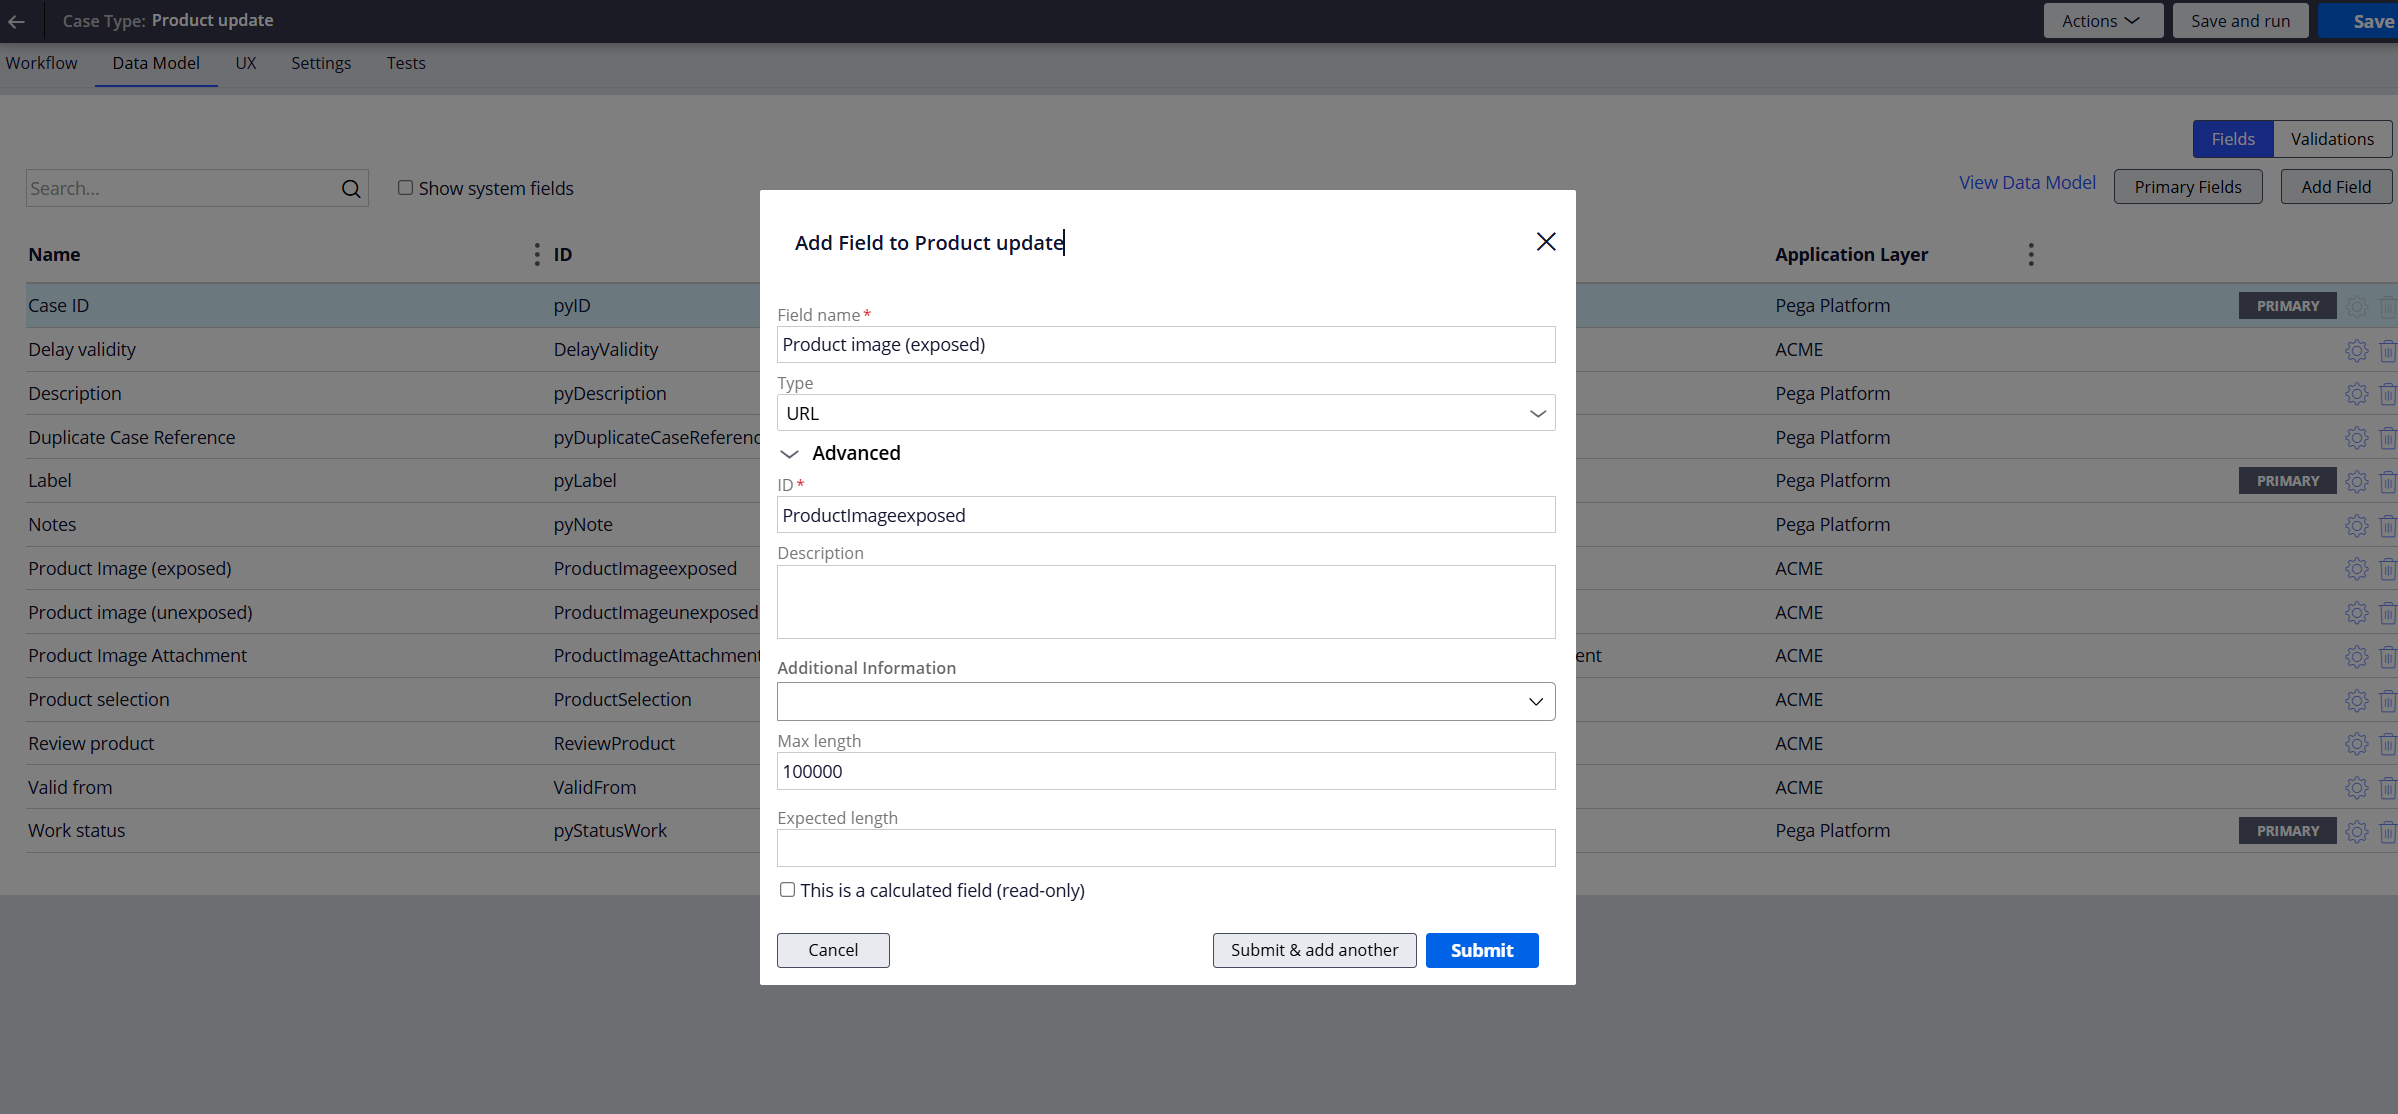Open settings gear for Delay validity field
The image size is (2398, 1114).
[2356, 350]
